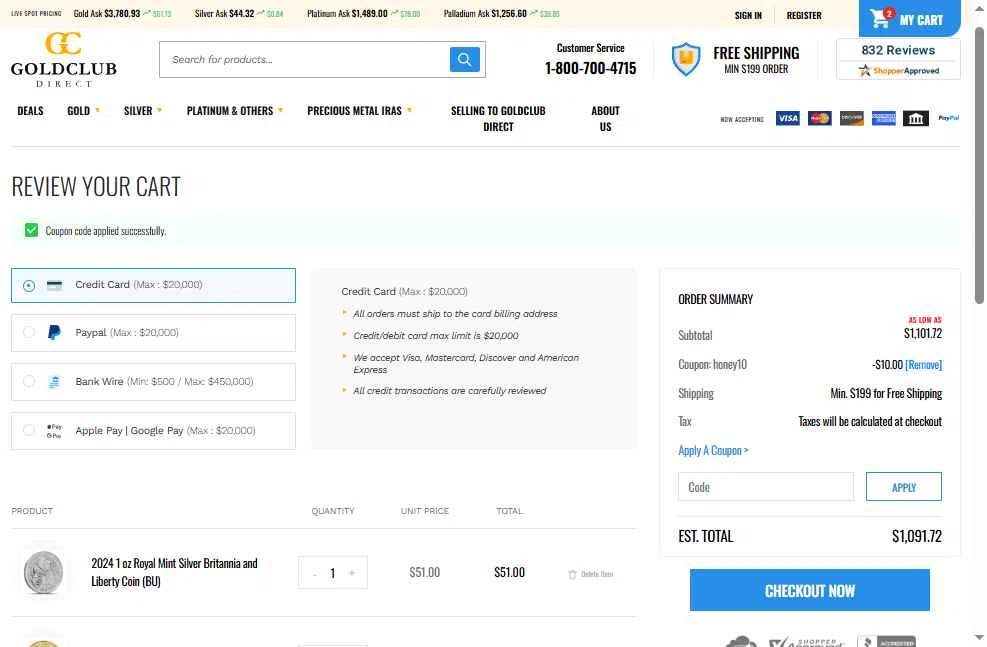
Task: Click the bank building payment icon
Action: (916, 118)
